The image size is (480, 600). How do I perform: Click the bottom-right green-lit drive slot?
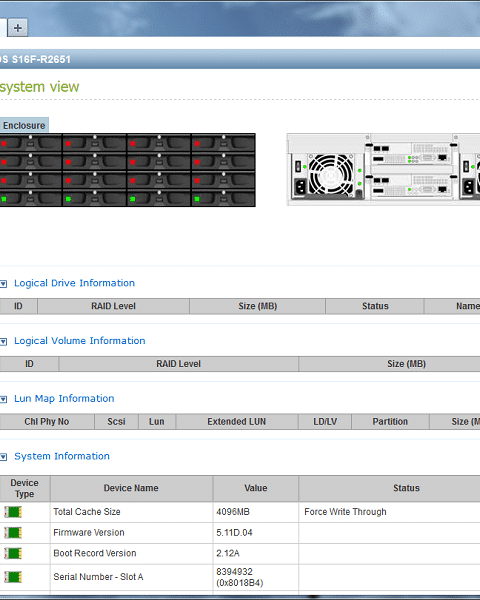224,198
